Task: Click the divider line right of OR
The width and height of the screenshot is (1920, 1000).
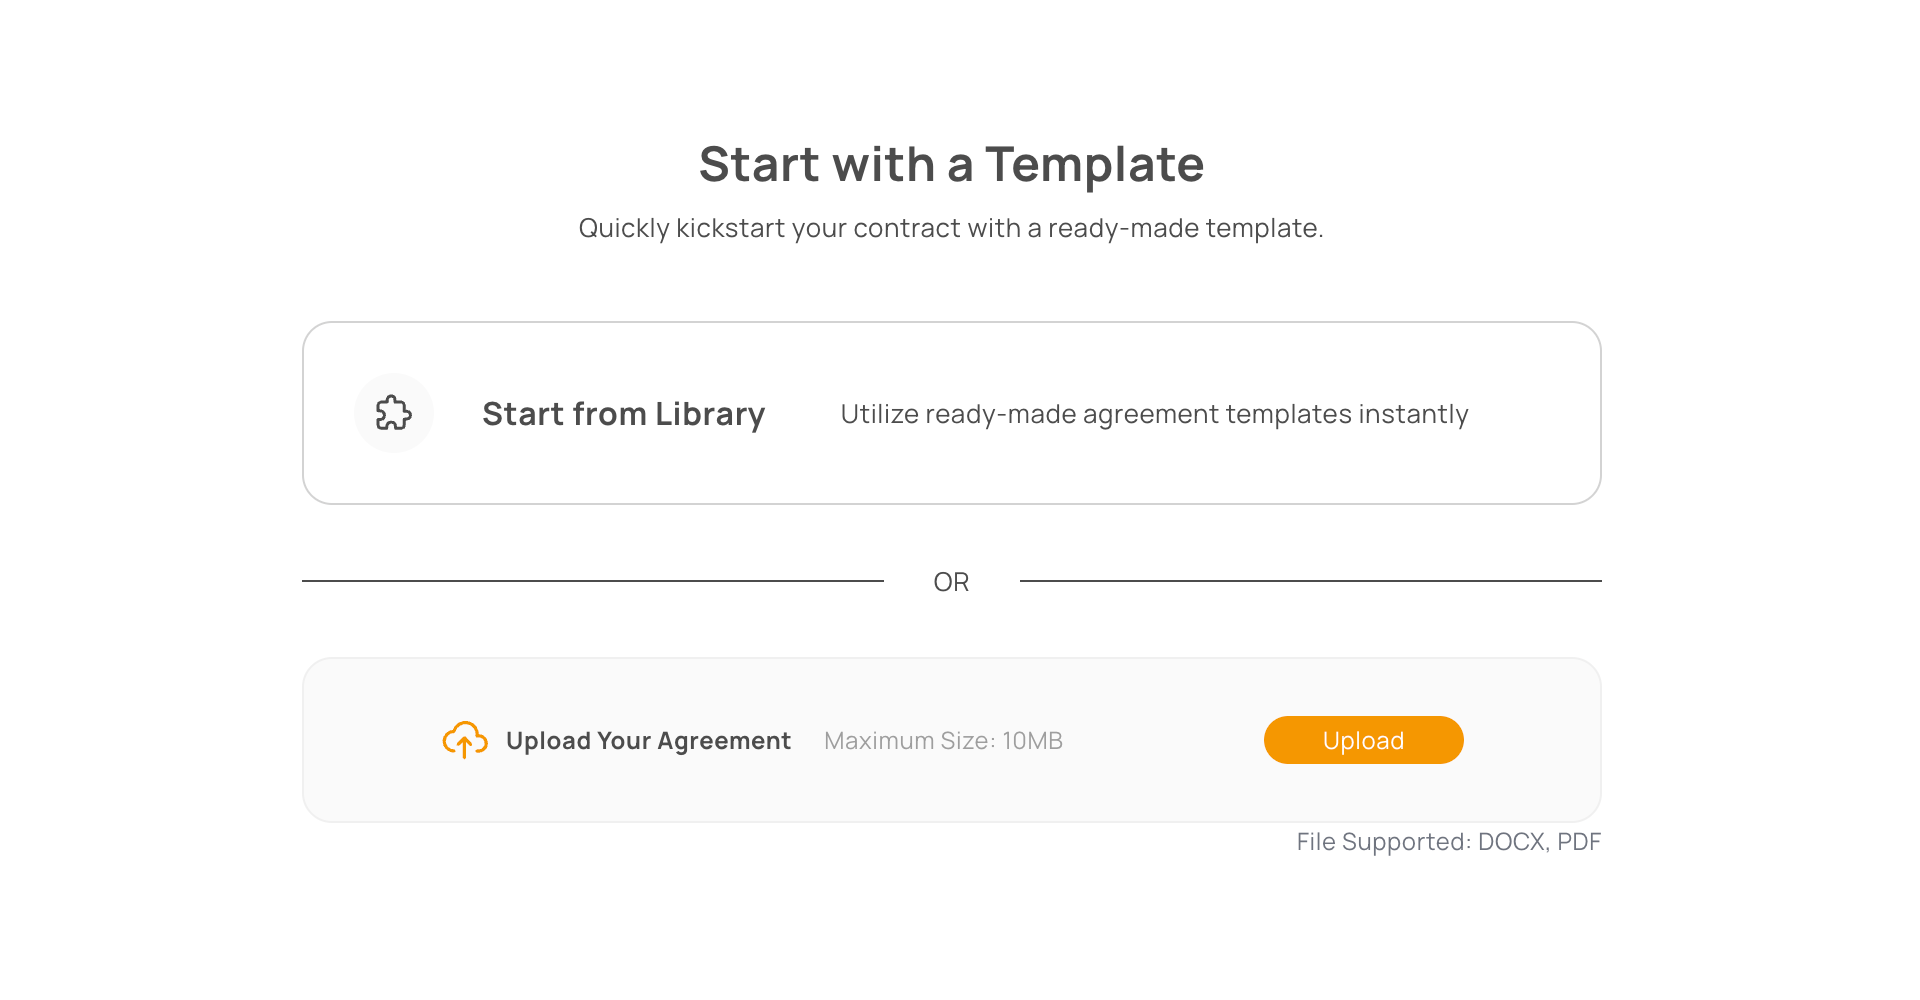Action: [1310, 581]
